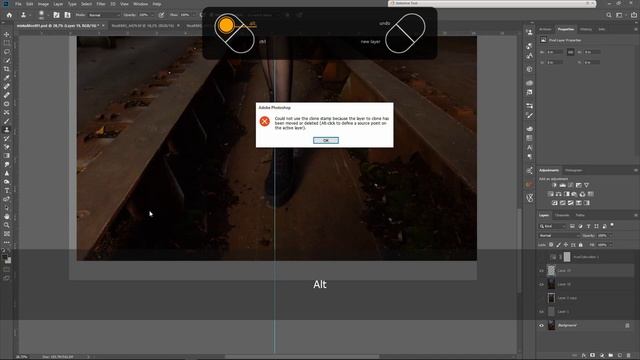This screenshot has width=640, height=360.
Task: Open the Layers panel menu
Action: (636, 215)
